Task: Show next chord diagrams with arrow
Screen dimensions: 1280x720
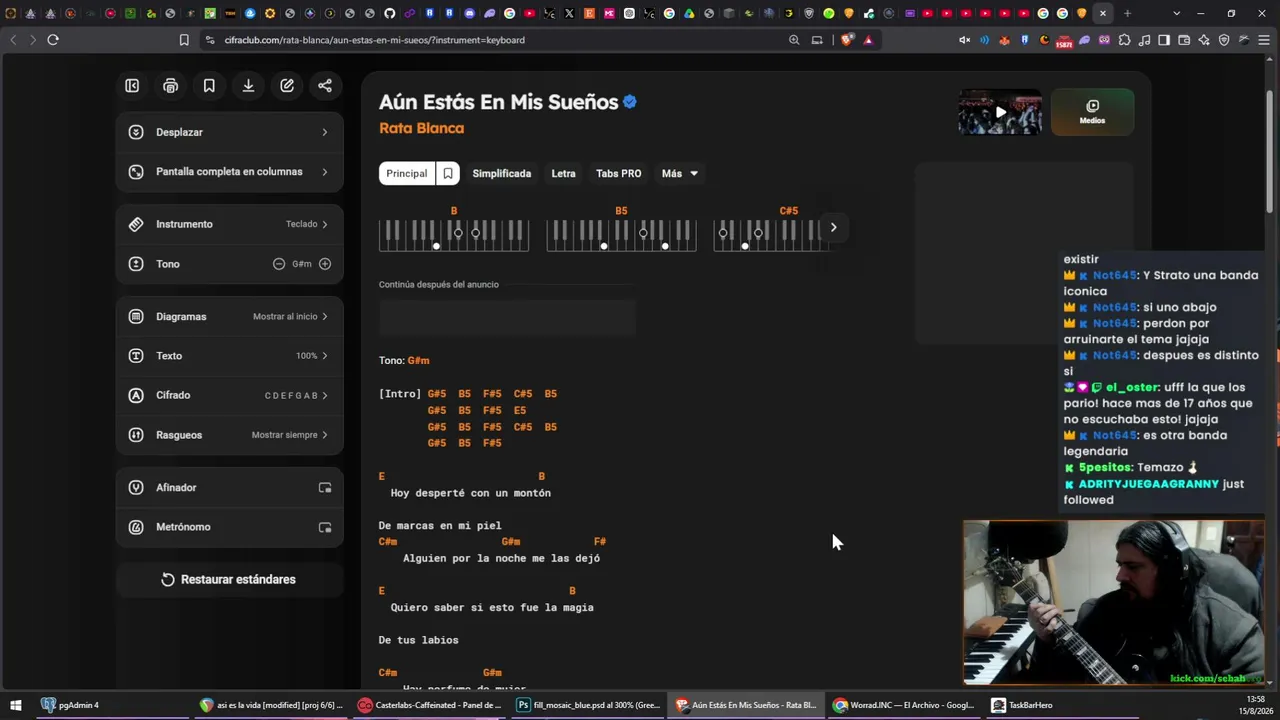Action: (833, 227)
